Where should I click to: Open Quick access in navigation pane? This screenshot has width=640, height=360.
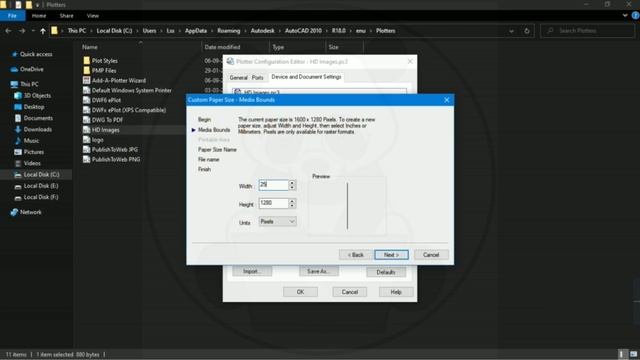pyautogui.click(x=36, y=54)
